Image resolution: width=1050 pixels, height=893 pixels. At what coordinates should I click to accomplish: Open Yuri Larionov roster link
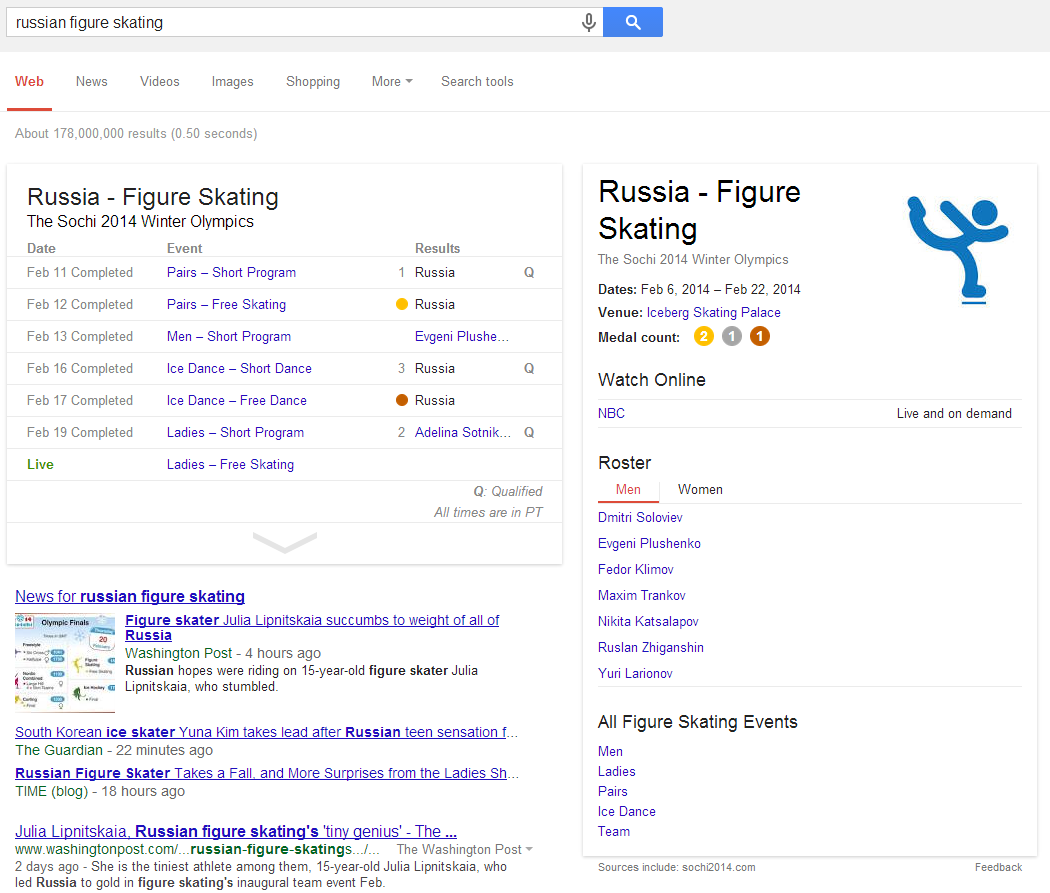pyautogui.click(x=635, y=673)
